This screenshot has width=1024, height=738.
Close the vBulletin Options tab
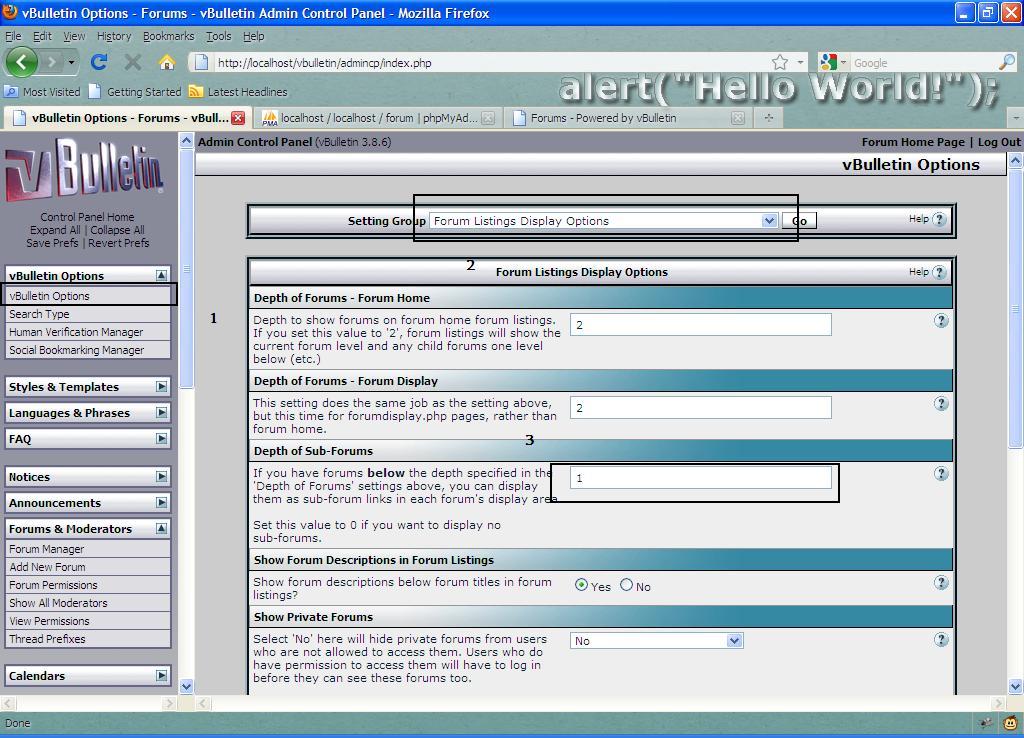[x=238, y=118]
